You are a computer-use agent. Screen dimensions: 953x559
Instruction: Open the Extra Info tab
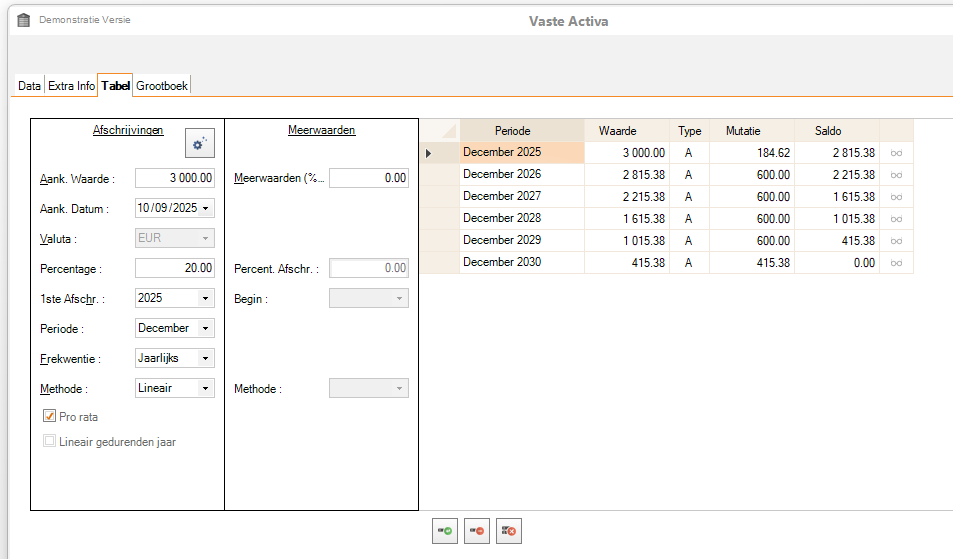pyautogui.click(x=72, y=86)
